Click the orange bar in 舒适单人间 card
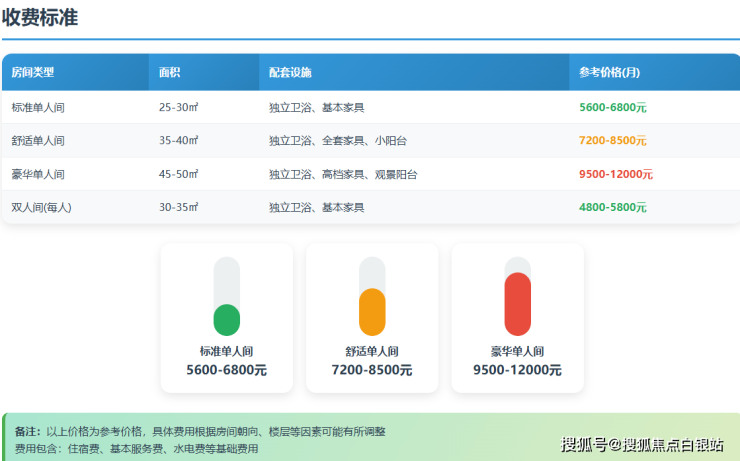 372,311
